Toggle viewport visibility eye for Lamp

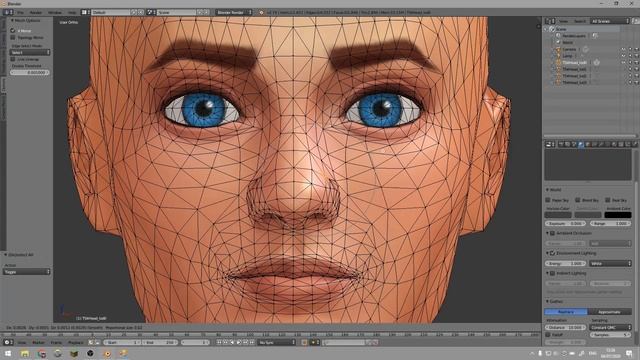click(623, 56)
